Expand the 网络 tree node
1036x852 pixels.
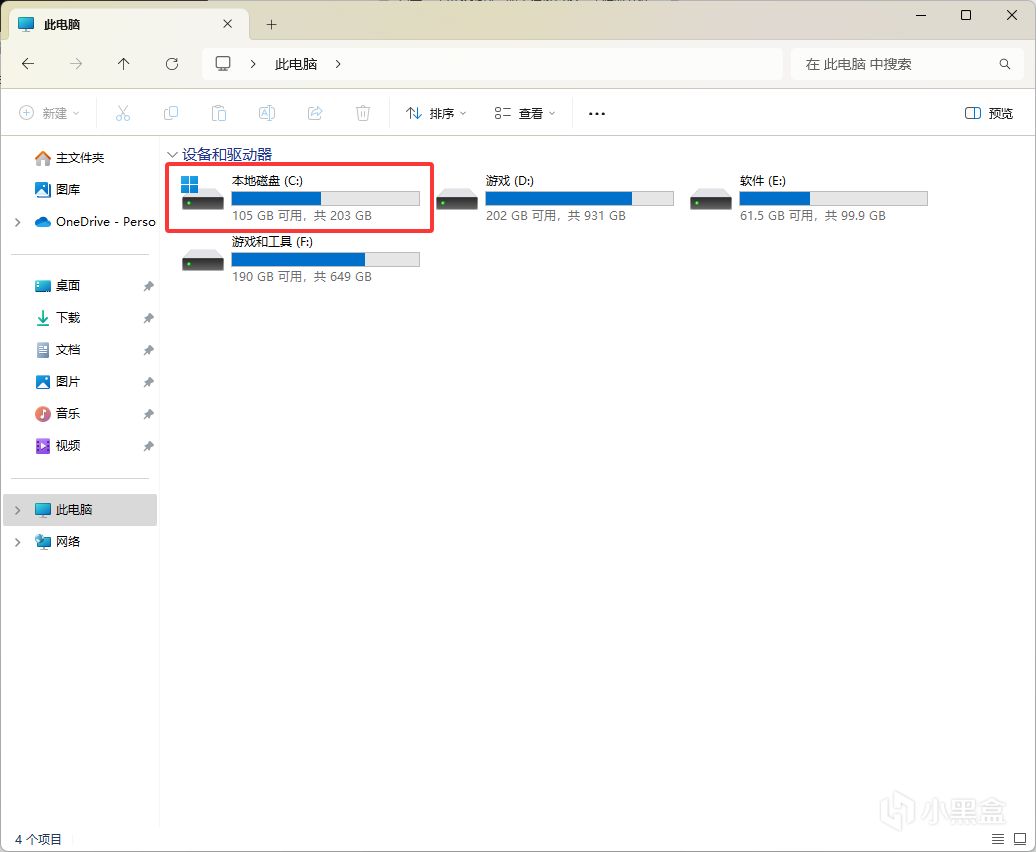point(18,542)
